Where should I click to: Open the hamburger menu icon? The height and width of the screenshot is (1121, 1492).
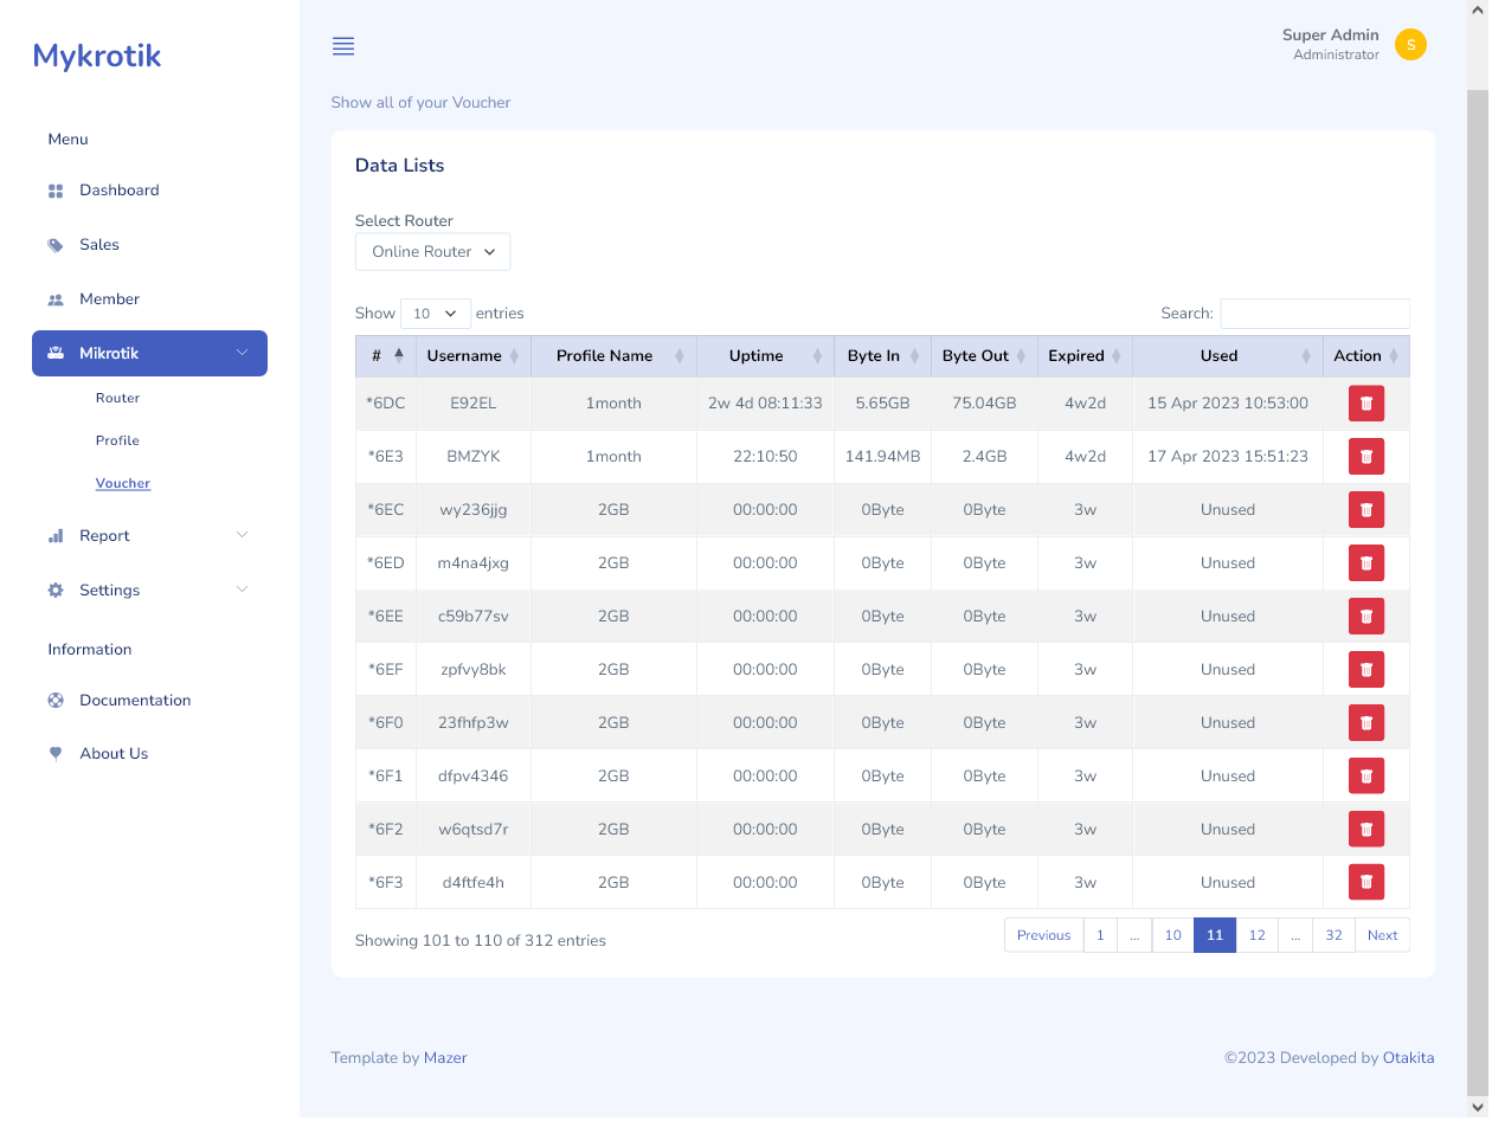[x=343, y=46]
